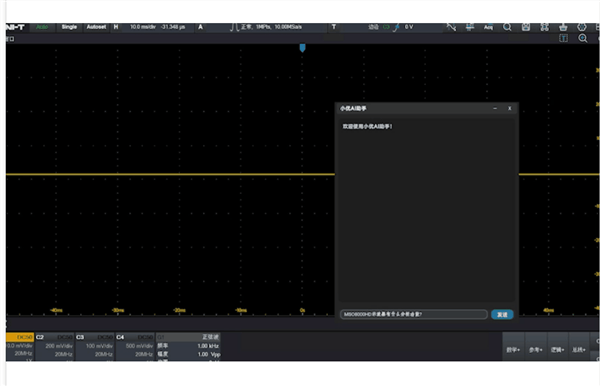
Task: Click the -31.348 µs delay value
Action: pos(173,27)
